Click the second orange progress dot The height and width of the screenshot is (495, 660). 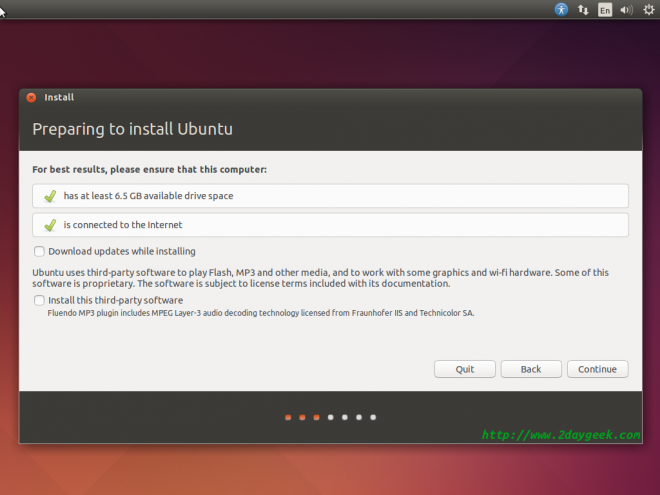(x=302, y=416)
